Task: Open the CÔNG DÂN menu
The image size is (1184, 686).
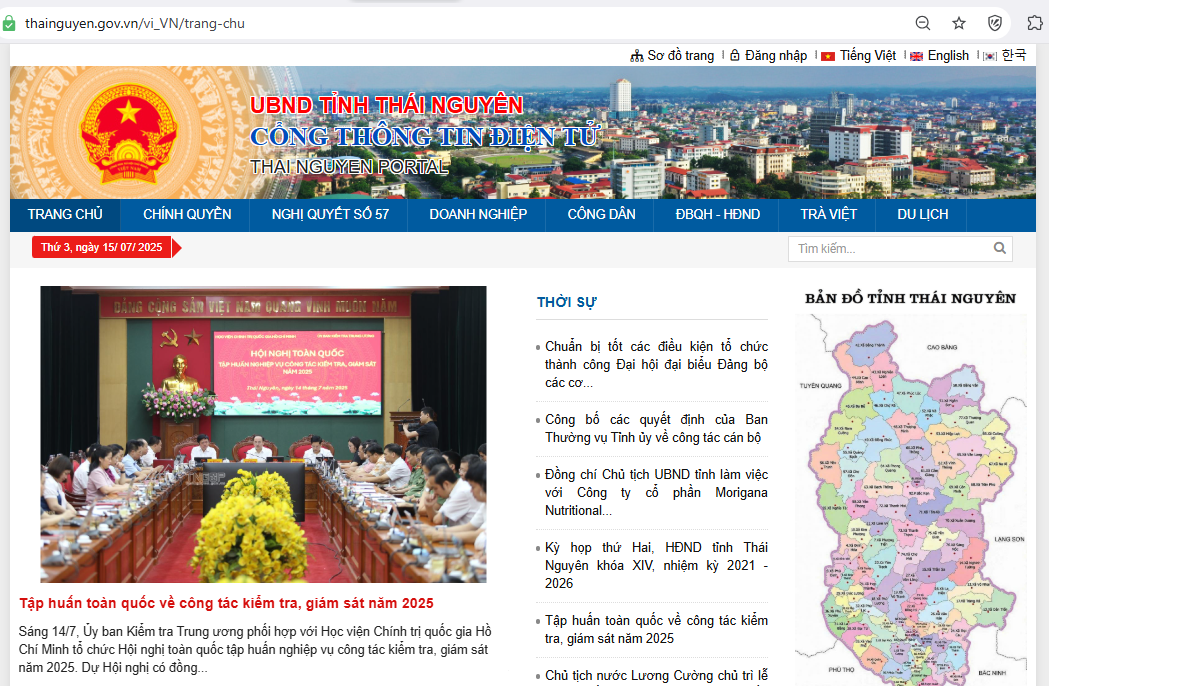Action: (x=601, y=215)
